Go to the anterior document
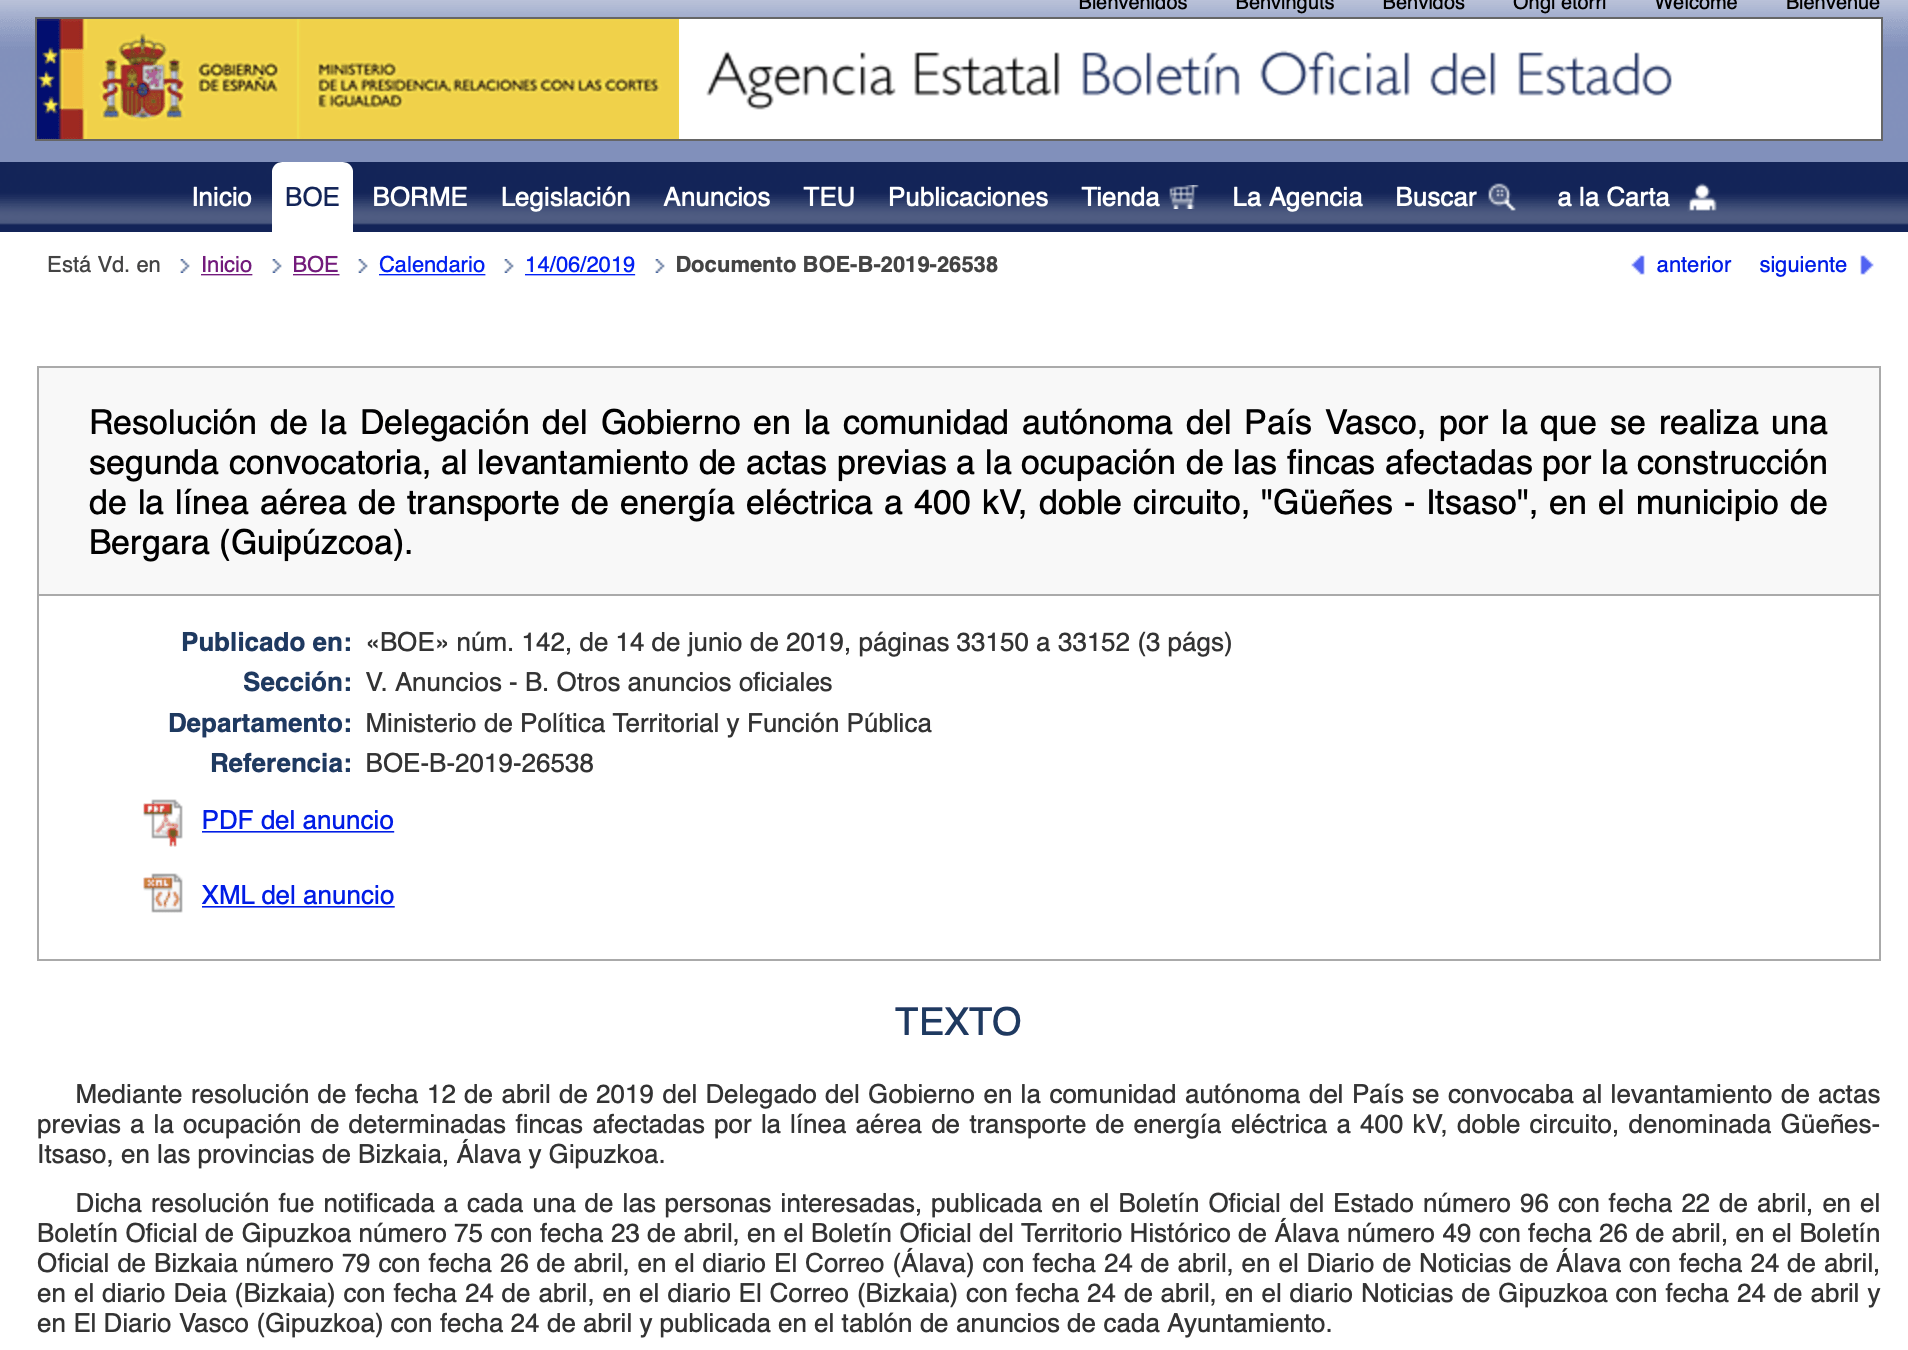 [1693, 265]
